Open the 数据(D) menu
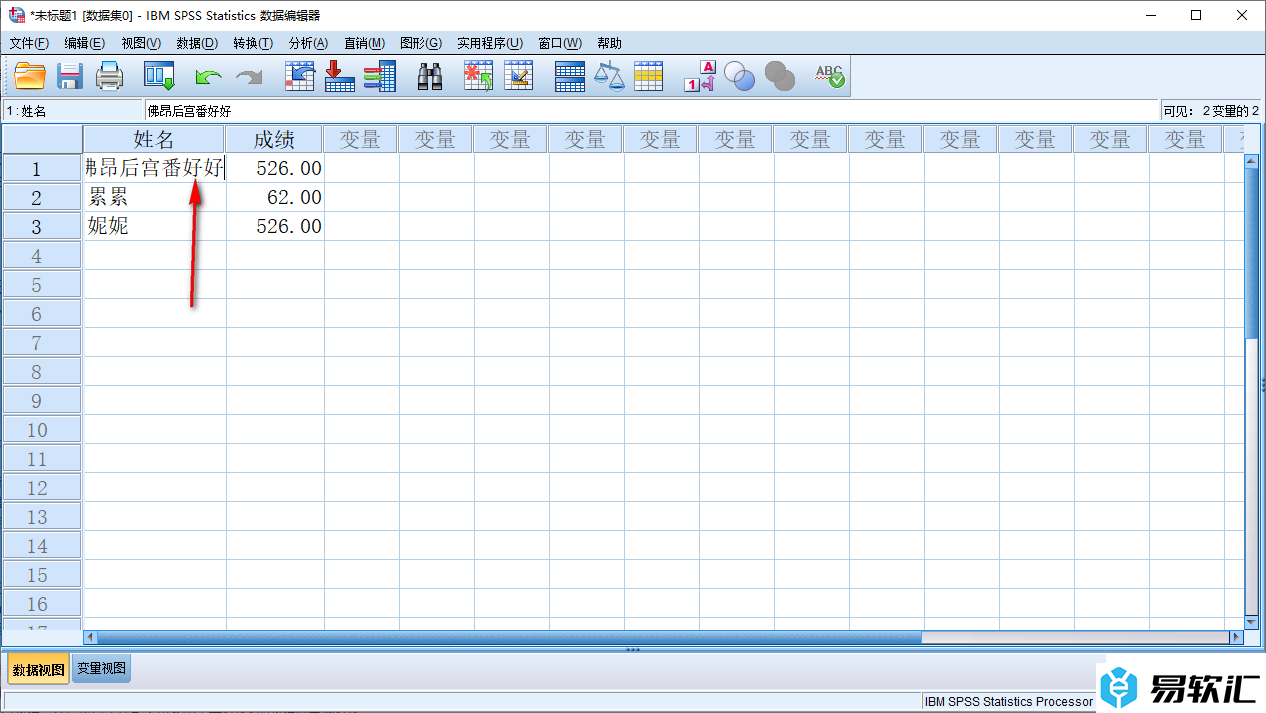Screen dimensions: 1266x713 point(197,43)
